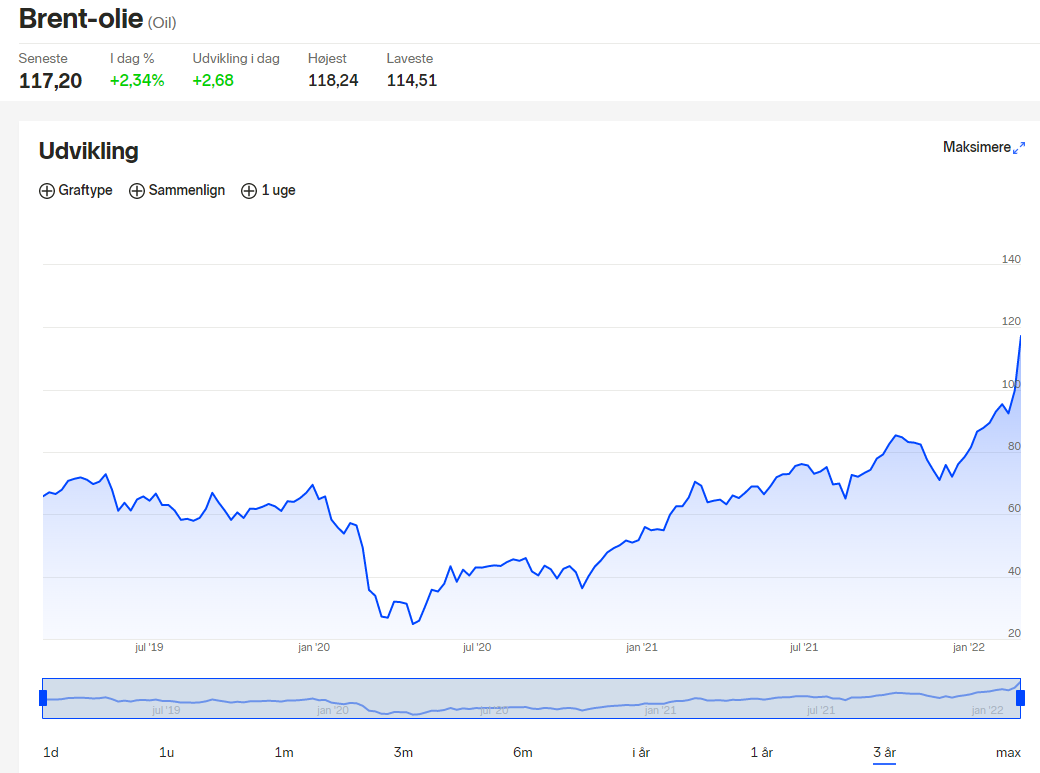The width and height of the screenshot is (1040, 773).
Task: Click the Maksimere link
Action: 977,147
